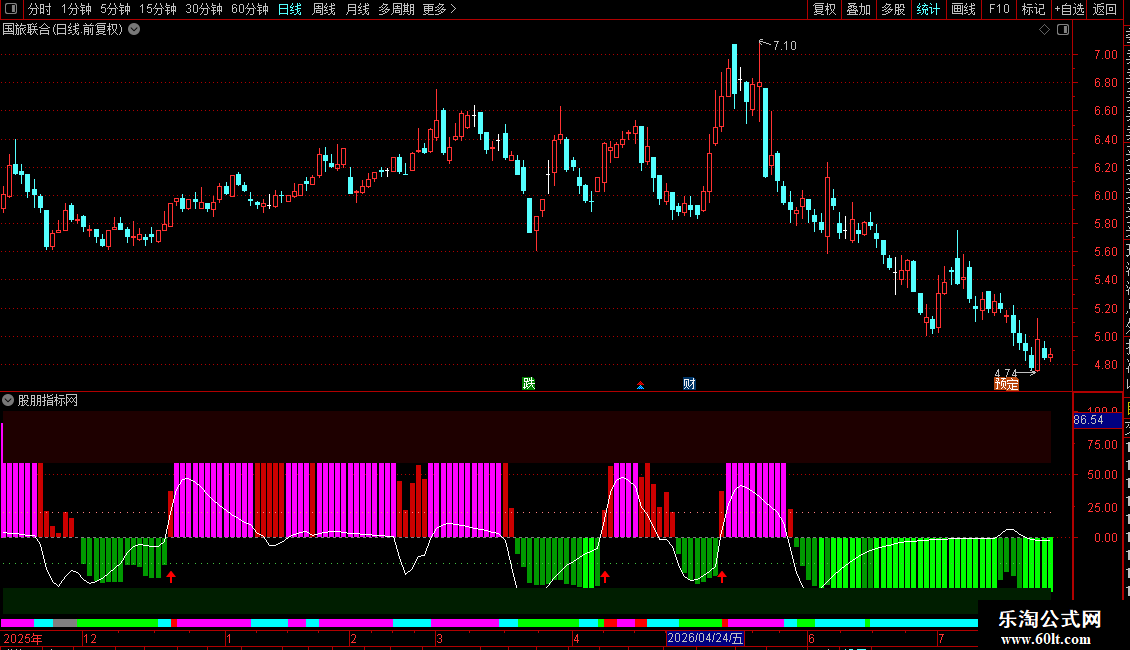The height and width of the screenshot is (650, 1130).
Task: Click the 7.10 high price label
Action: [785, 45]
